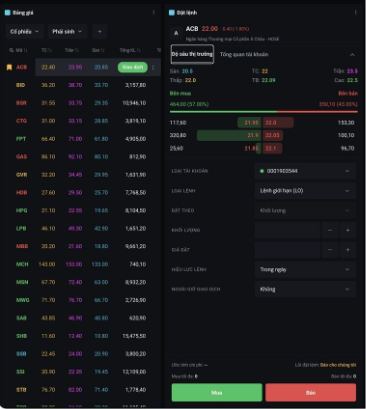Switch to Độ sâu thị trường tab
Image resolution: width=366 pixels, height=409 pixels.
(x=192, y=54)
